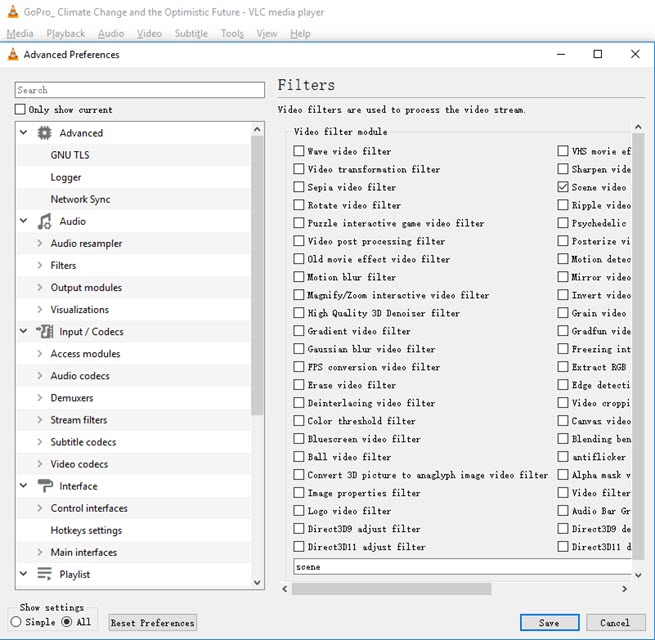
Task: Check the antiflicker filter checkbox
Action: tap(563, 457)
